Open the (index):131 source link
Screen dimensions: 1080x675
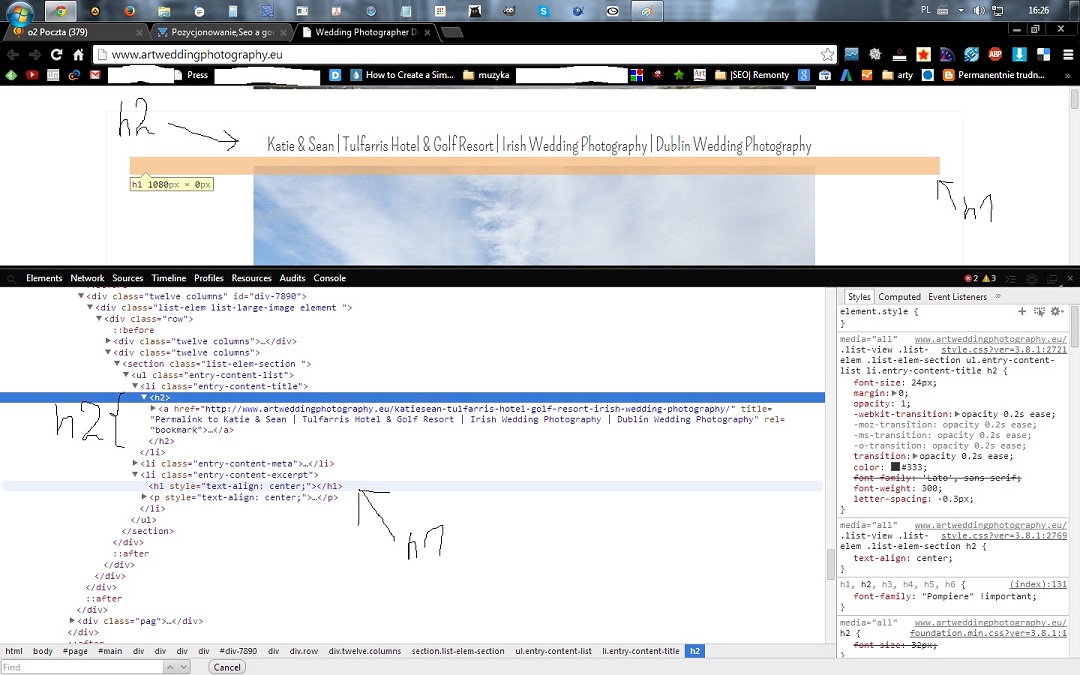click(x=1038, y=585)
